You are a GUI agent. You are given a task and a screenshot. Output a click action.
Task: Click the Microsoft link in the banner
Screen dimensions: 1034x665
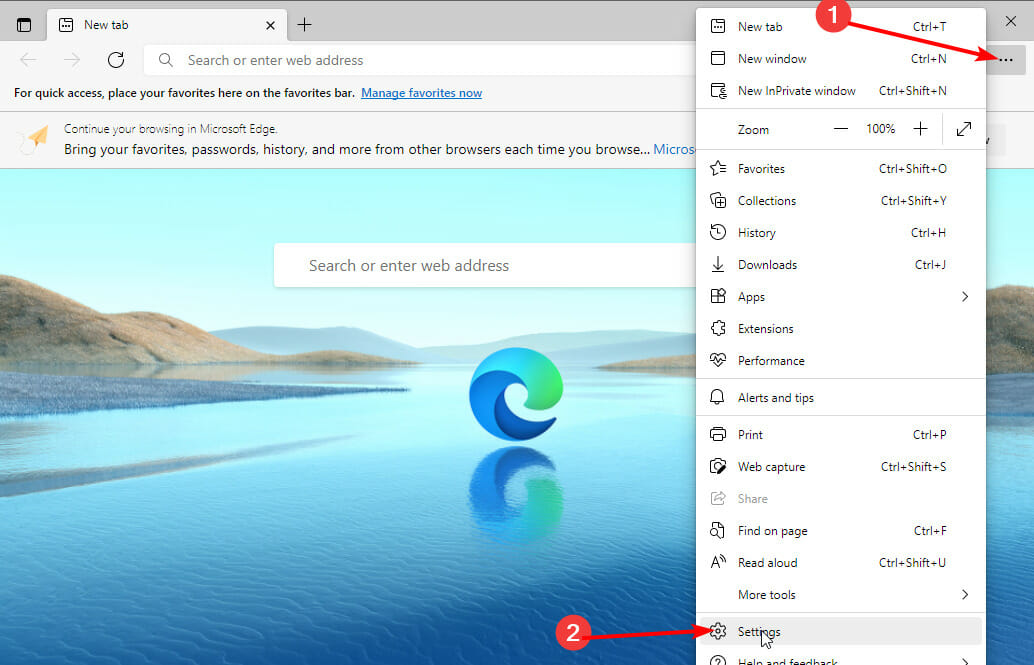pos(674,150)
